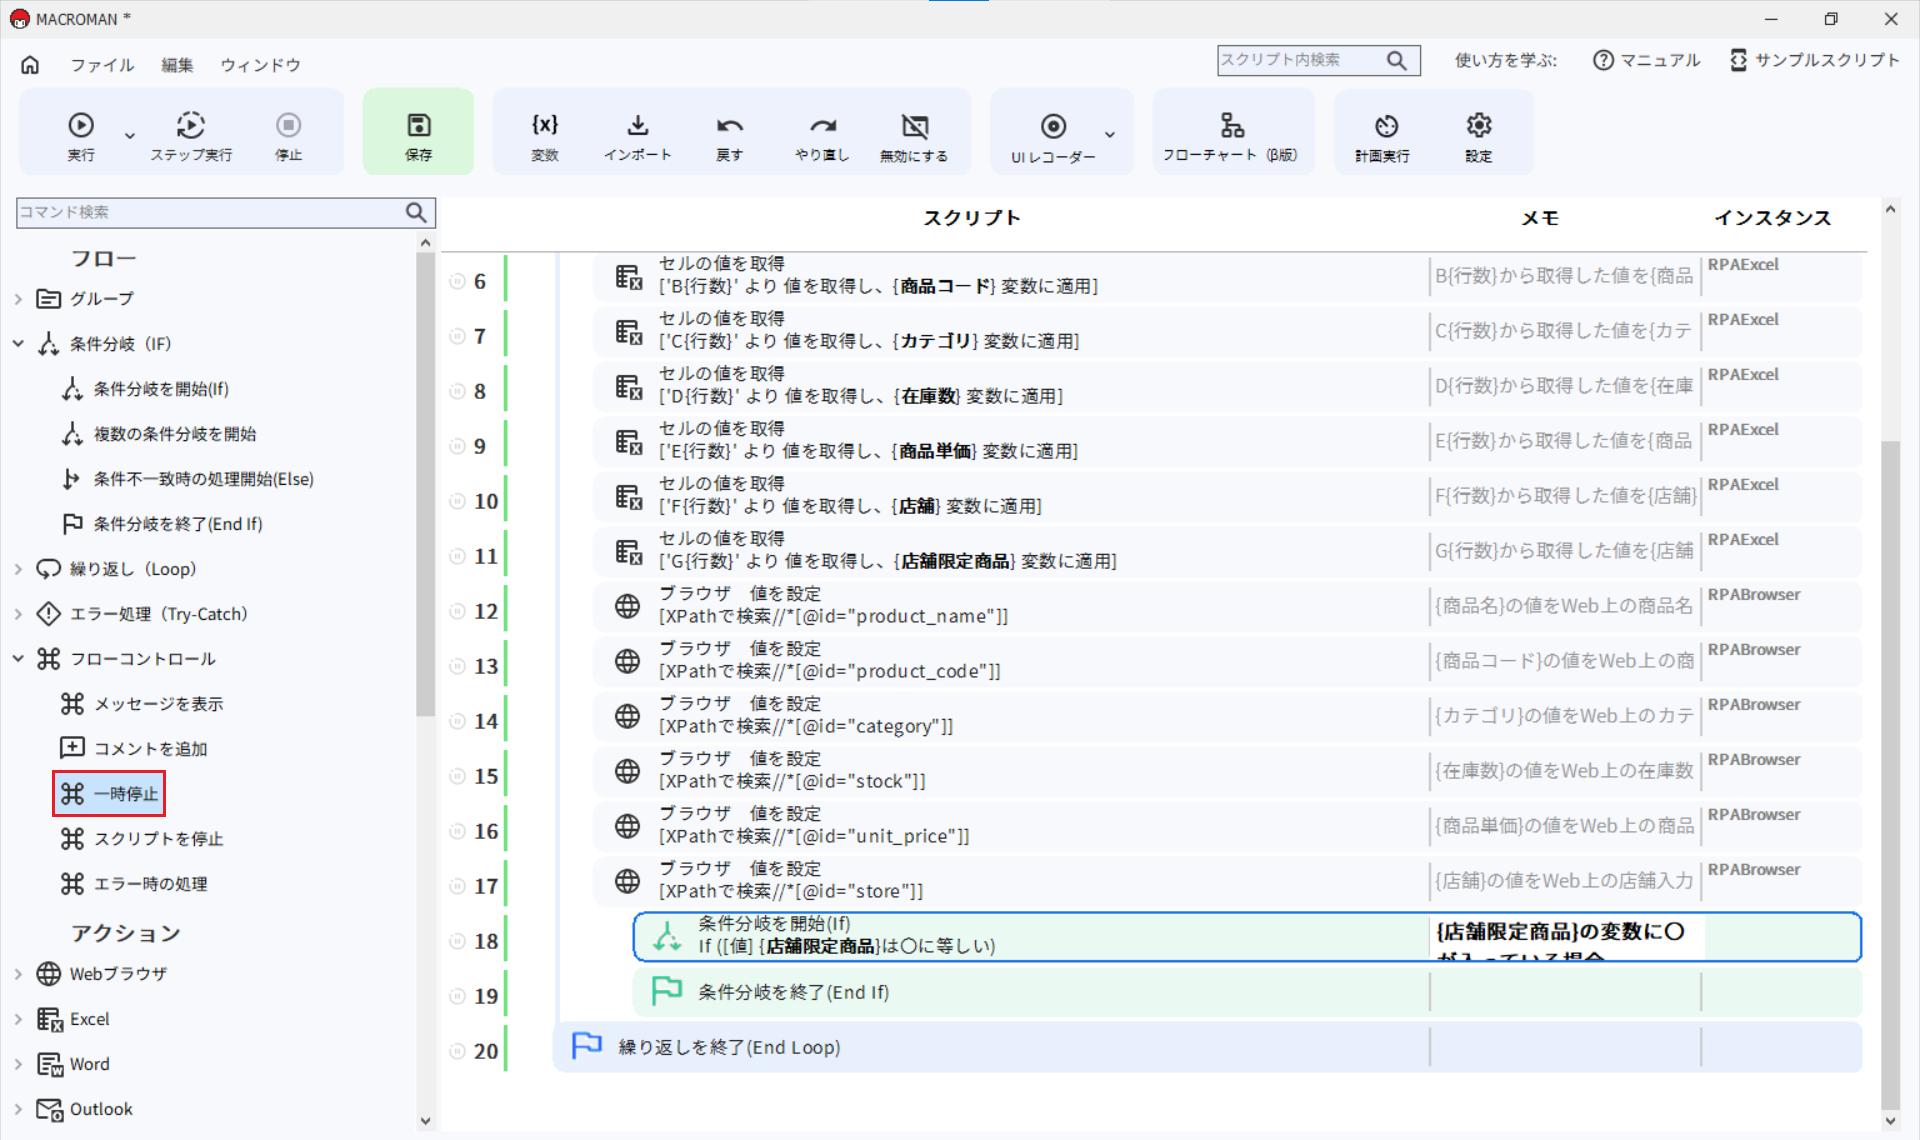Screen dimensions: 1920x1140
Task: Open the ファイル menu
Action: (x=101, y=64)
